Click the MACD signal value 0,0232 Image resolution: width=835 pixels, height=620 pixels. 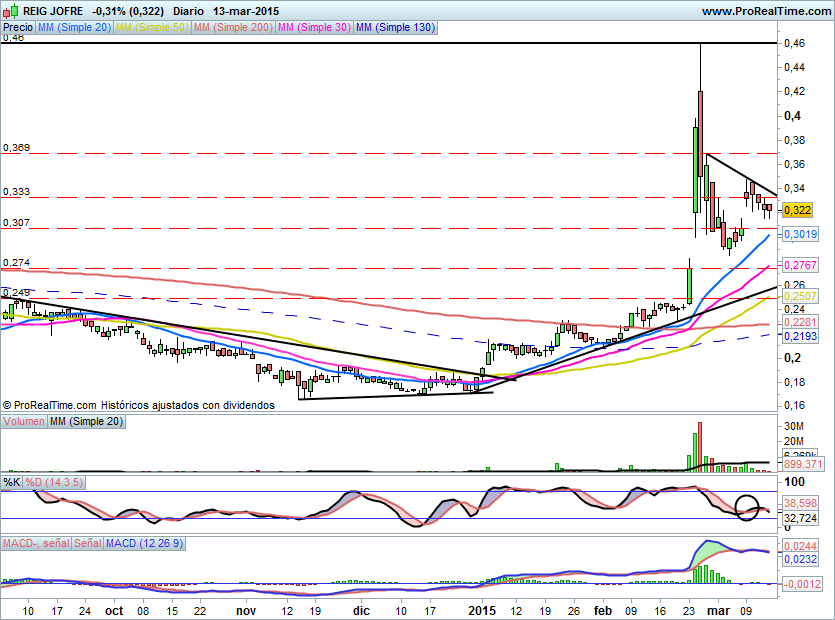pos(800,559)
